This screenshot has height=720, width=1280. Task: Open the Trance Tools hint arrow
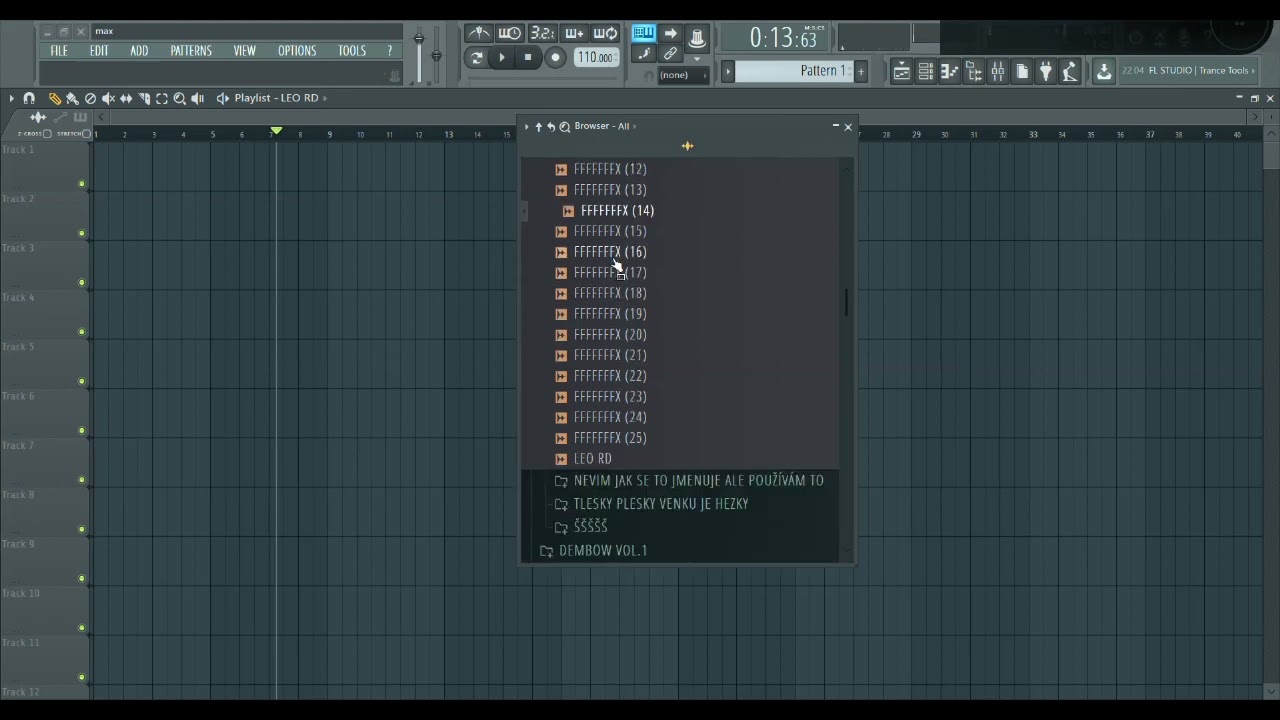point(1253,71)
